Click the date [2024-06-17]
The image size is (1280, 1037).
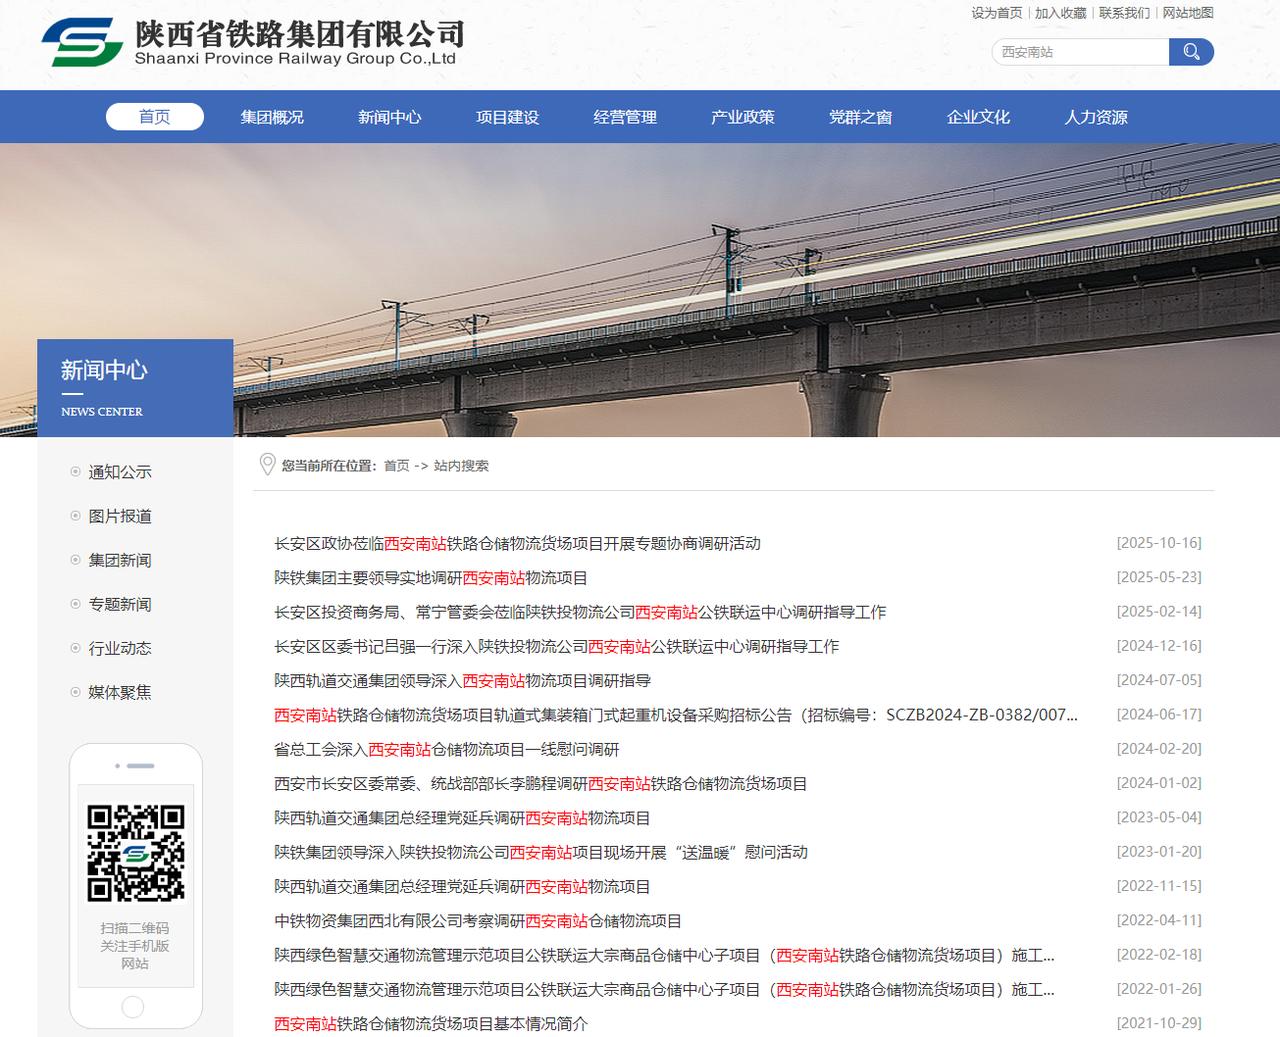[1159, 714]
